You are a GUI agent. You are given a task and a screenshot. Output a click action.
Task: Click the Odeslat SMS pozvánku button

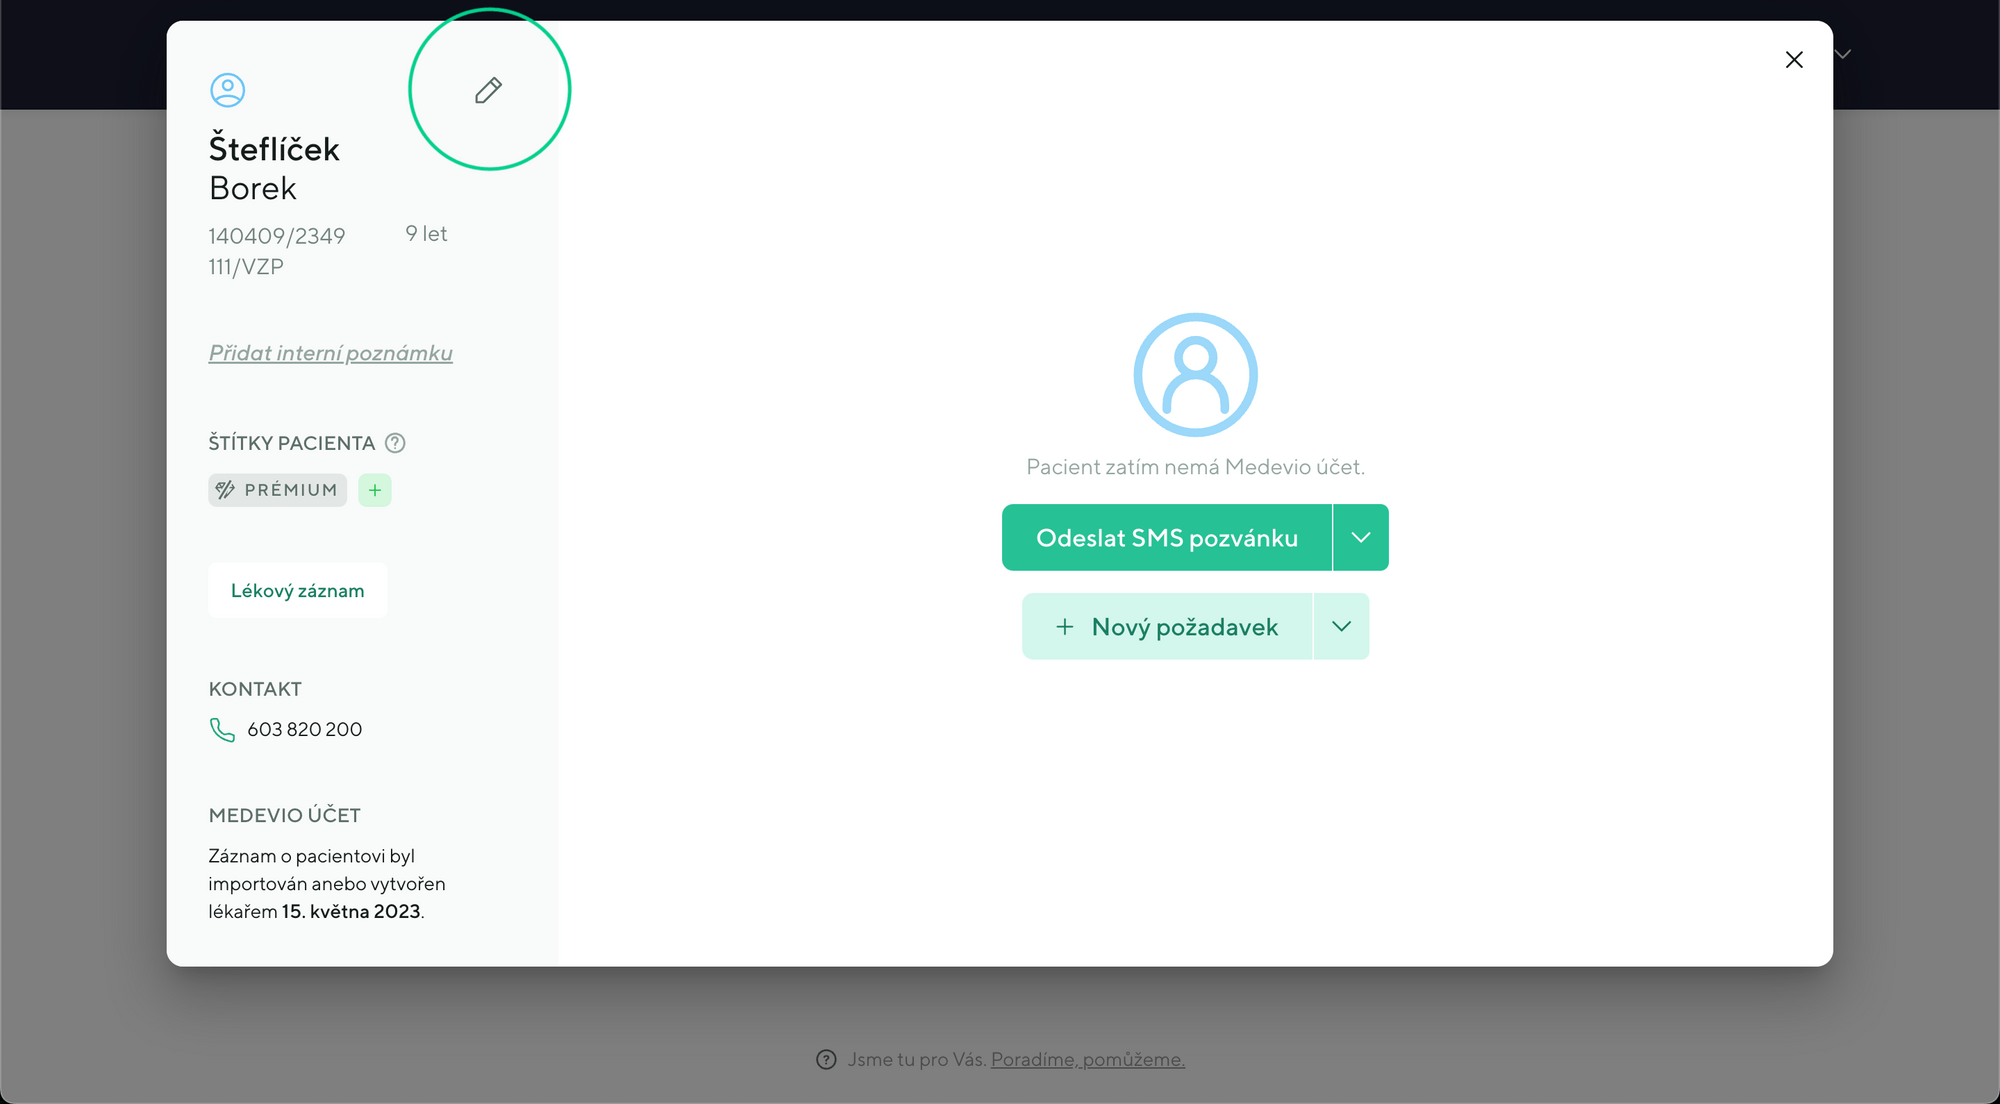coord(1166,537)
